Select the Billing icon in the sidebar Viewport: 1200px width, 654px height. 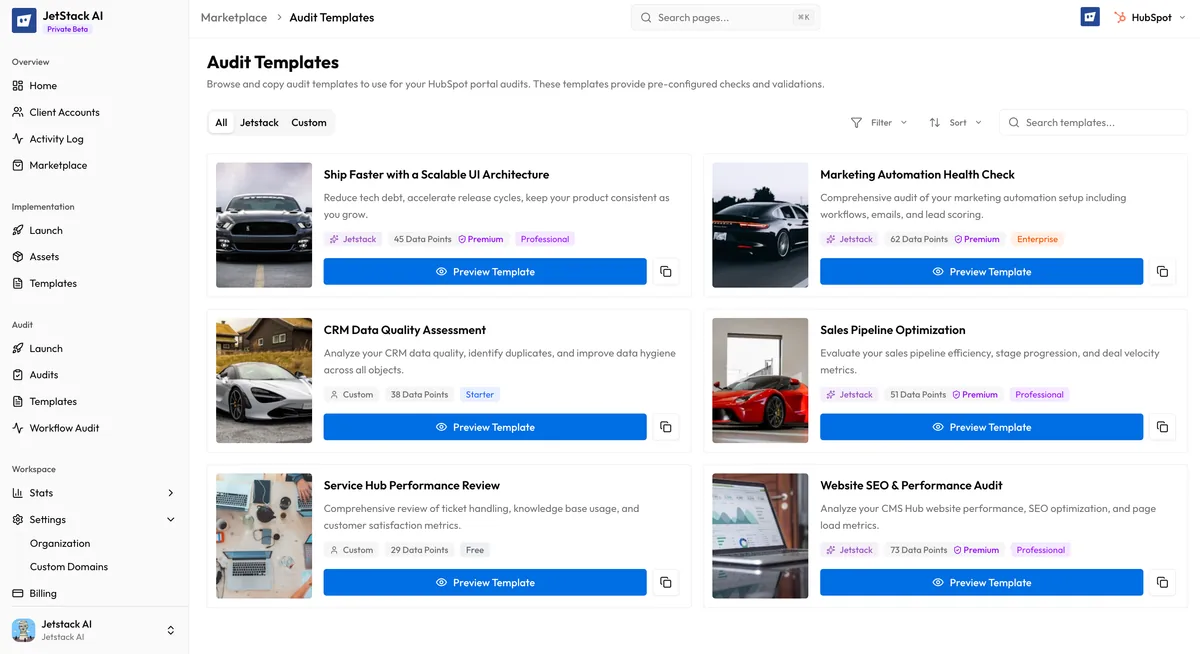(x=20, y=592)
